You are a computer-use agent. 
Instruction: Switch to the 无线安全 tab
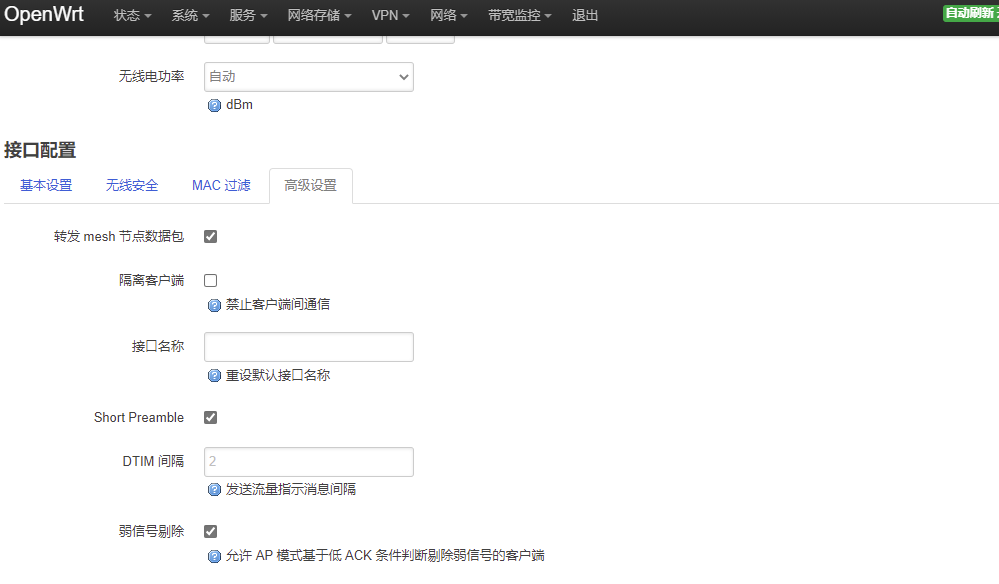[132, 185]
